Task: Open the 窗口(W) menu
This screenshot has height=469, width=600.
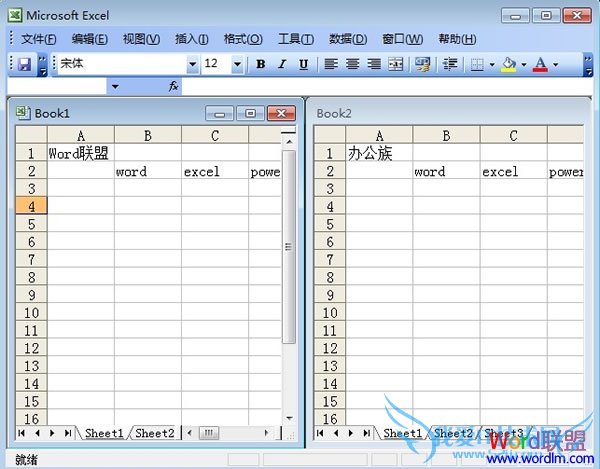Action: point(403,39)
